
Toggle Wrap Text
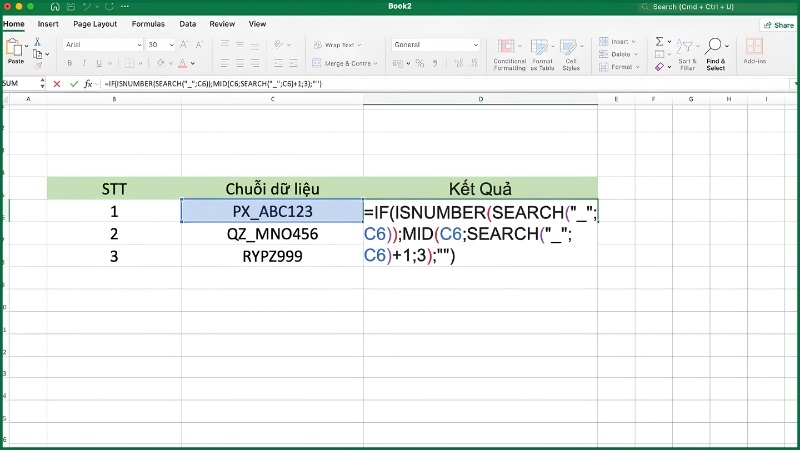coord(337,45)
